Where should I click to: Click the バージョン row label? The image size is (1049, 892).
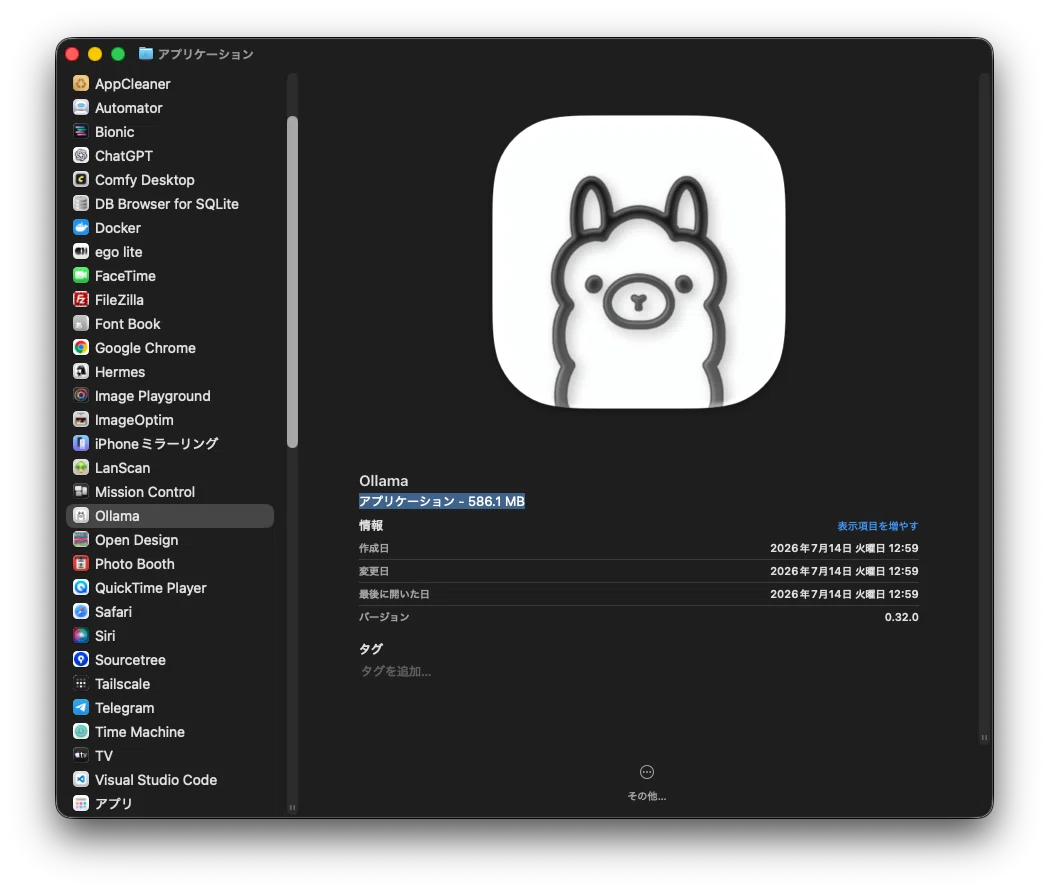(384, 617)
